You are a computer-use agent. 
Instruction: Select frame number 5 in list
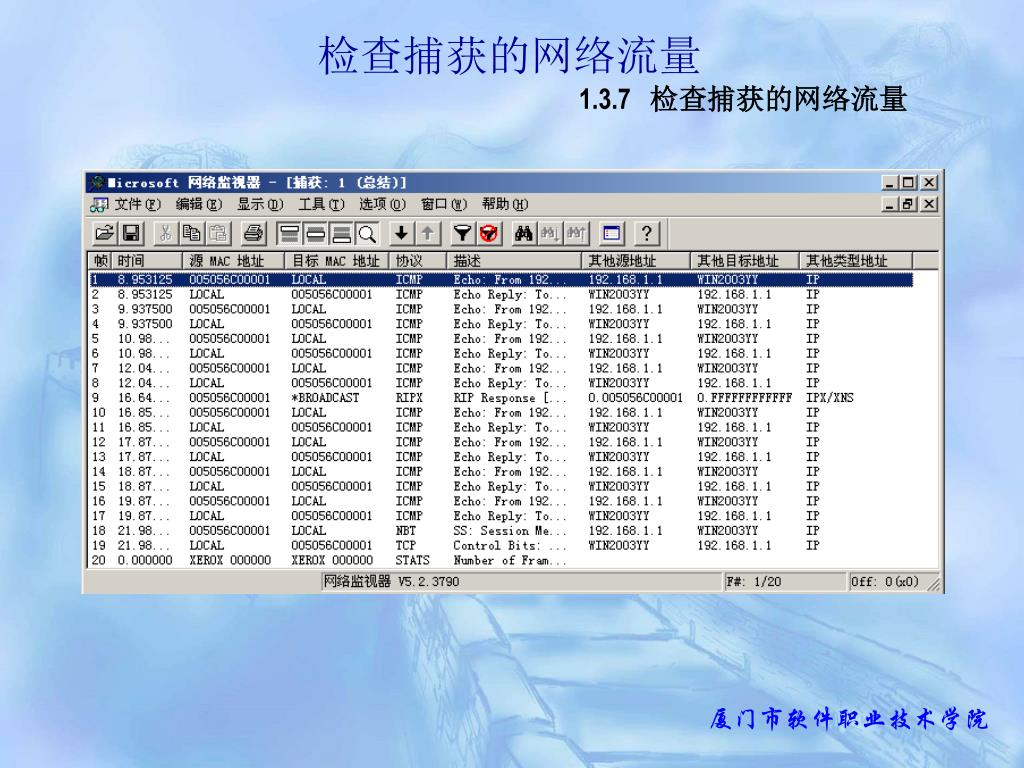[x=95, y=339]
